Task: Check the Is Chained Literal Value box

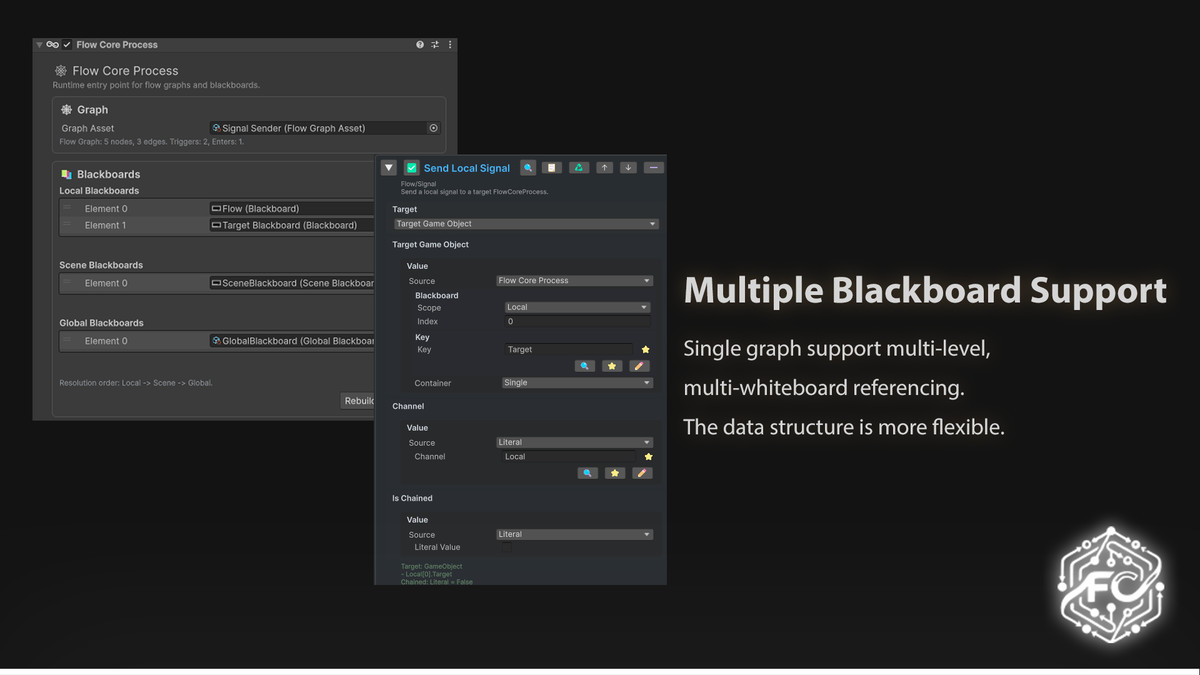Action: pos(505,548)
